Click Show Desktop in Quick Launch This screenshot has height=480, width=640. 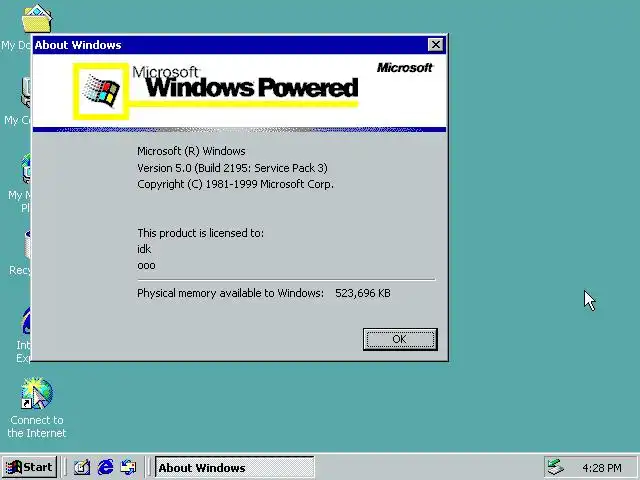coord(82,467)
